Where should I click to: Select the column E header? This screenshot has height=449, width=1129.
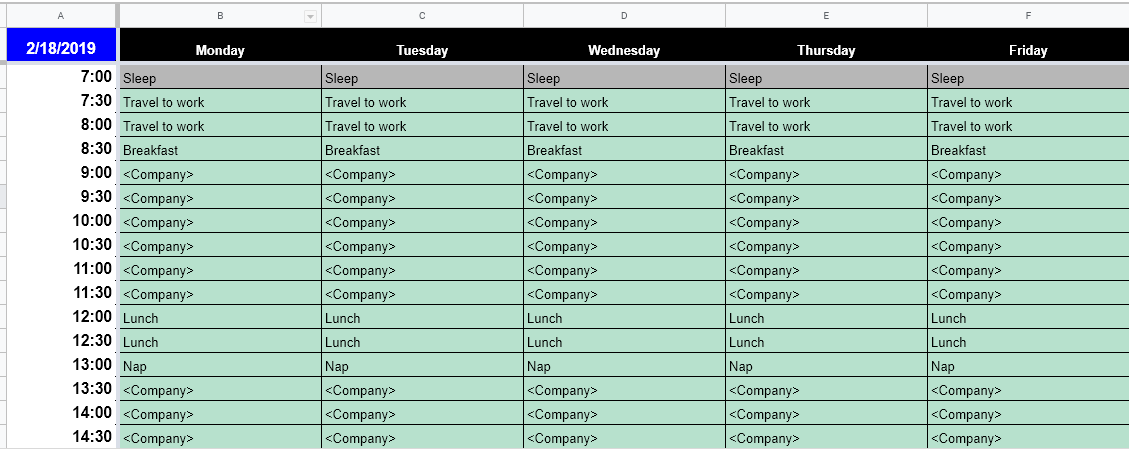pyautogui.click(x=826, y=16)
